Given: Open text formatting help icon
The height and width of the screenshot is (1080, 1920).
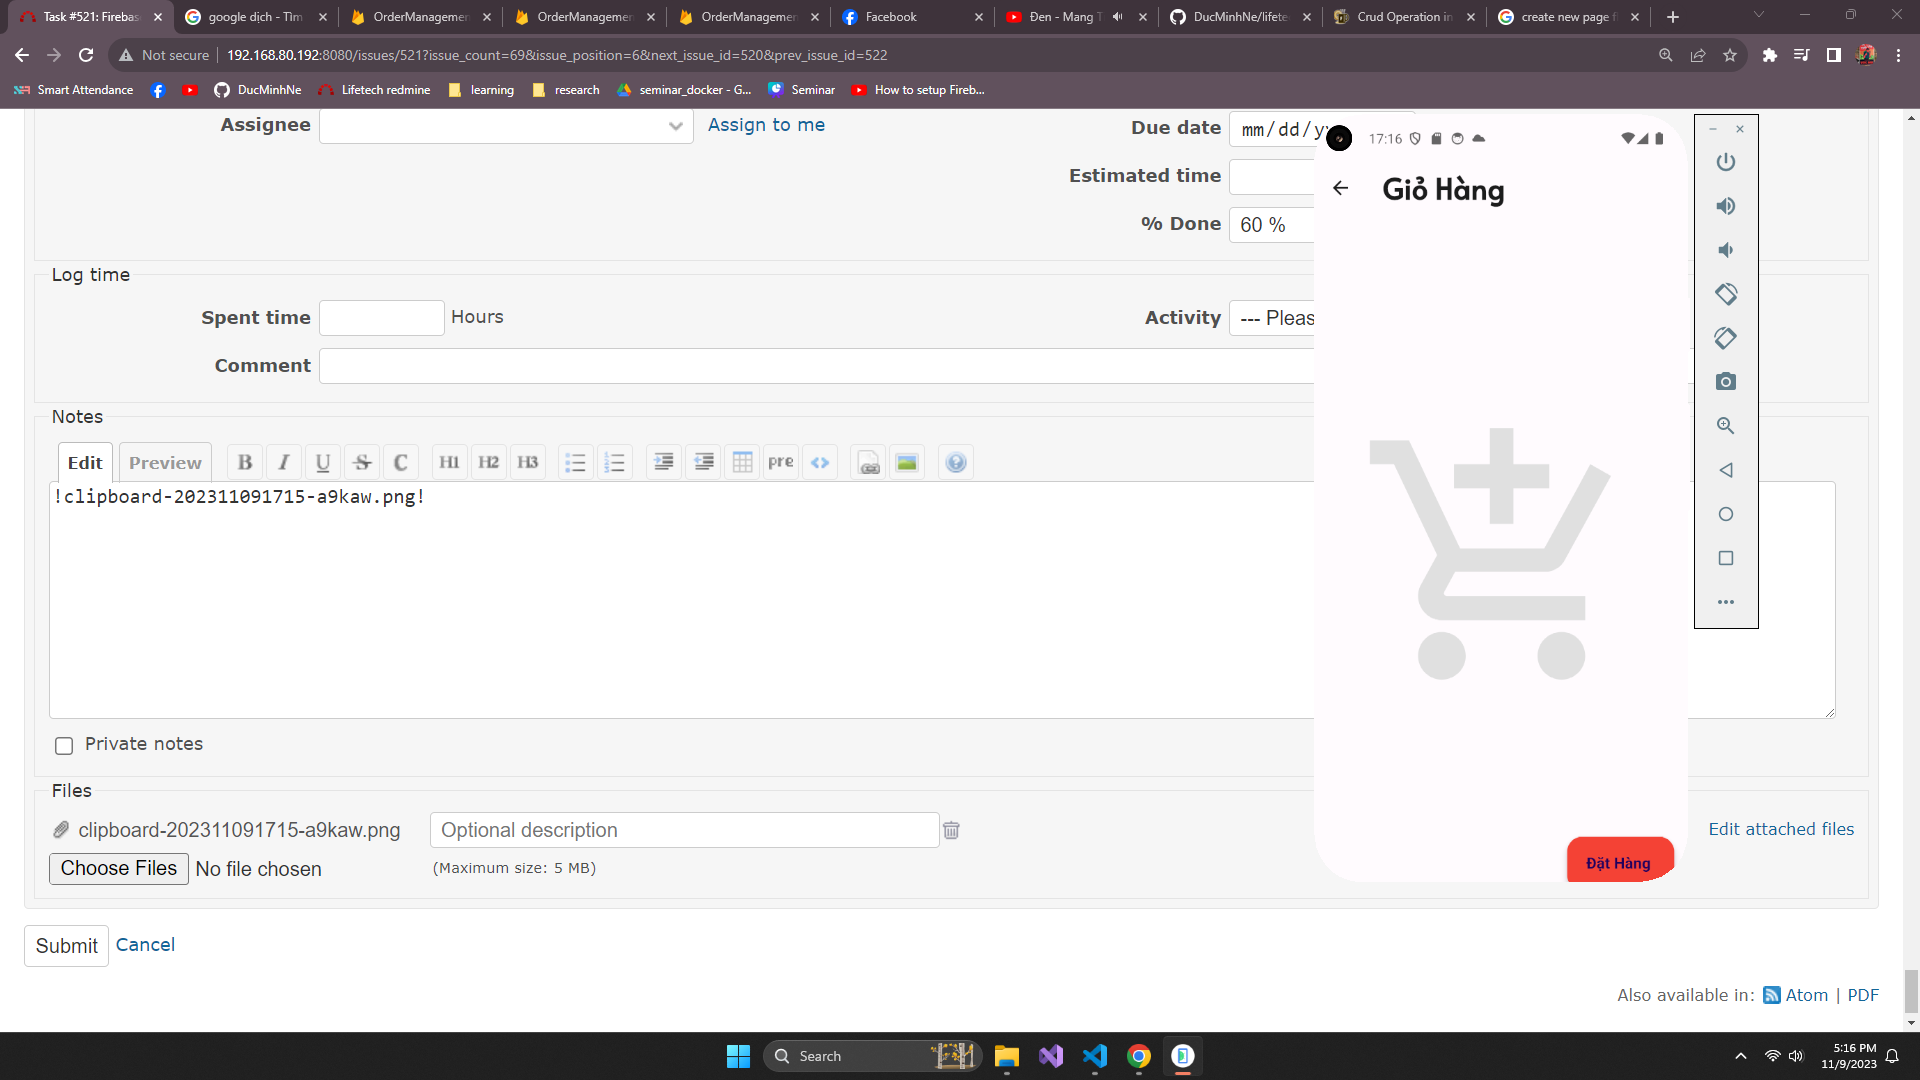Looking at the screenshot, I should click(956, 462).
